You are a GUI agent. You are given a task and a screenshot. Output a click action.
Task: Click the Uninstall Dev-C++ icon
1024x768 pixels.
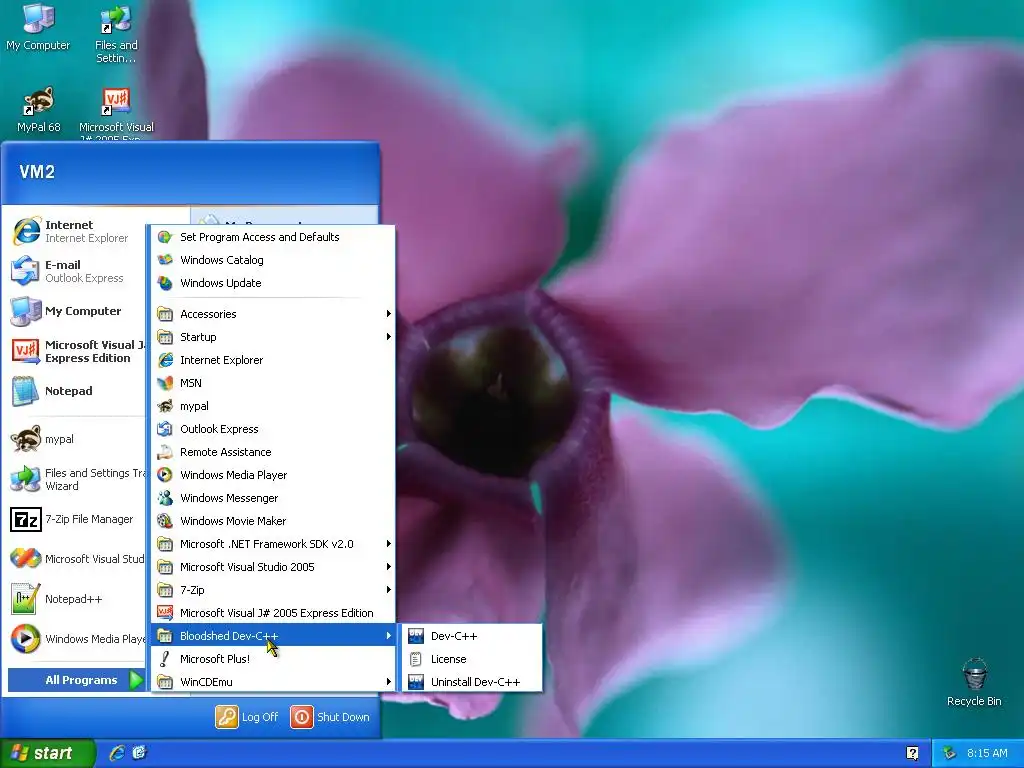click(x=416, y=682)
